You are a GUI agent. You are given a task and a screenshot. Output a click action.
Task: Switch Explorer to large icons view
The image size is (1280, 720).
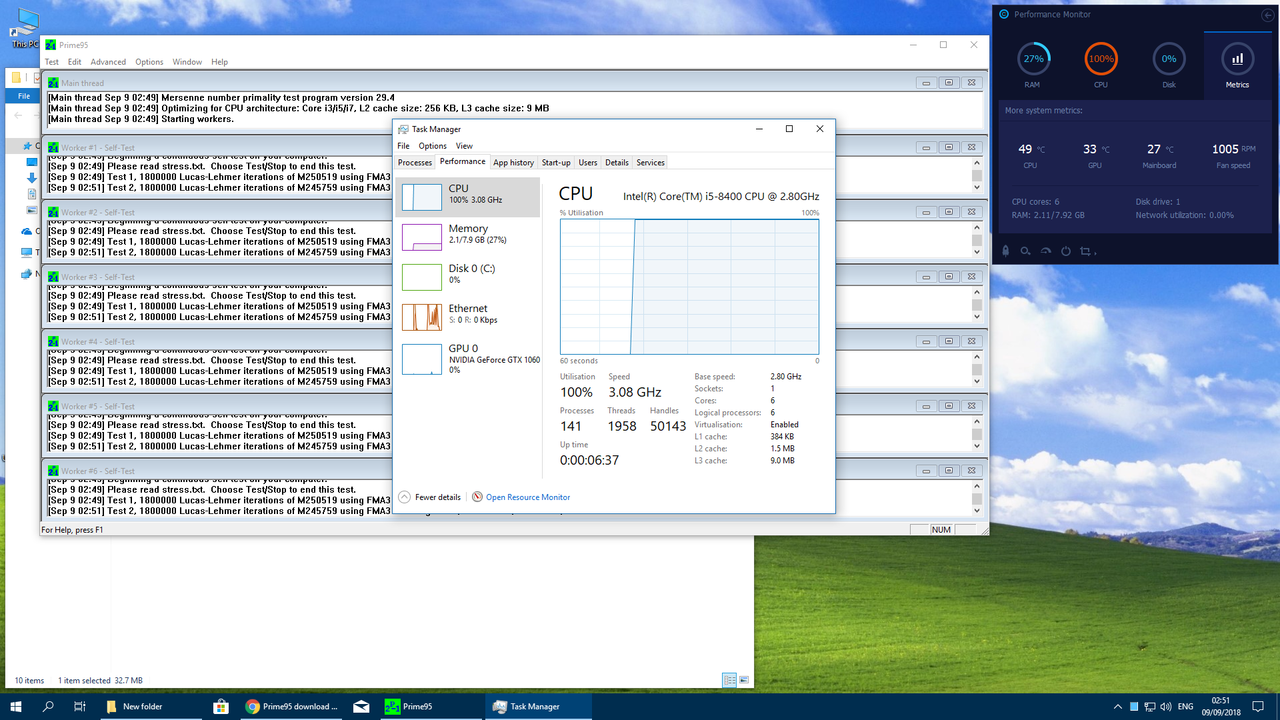click(743, 680)
